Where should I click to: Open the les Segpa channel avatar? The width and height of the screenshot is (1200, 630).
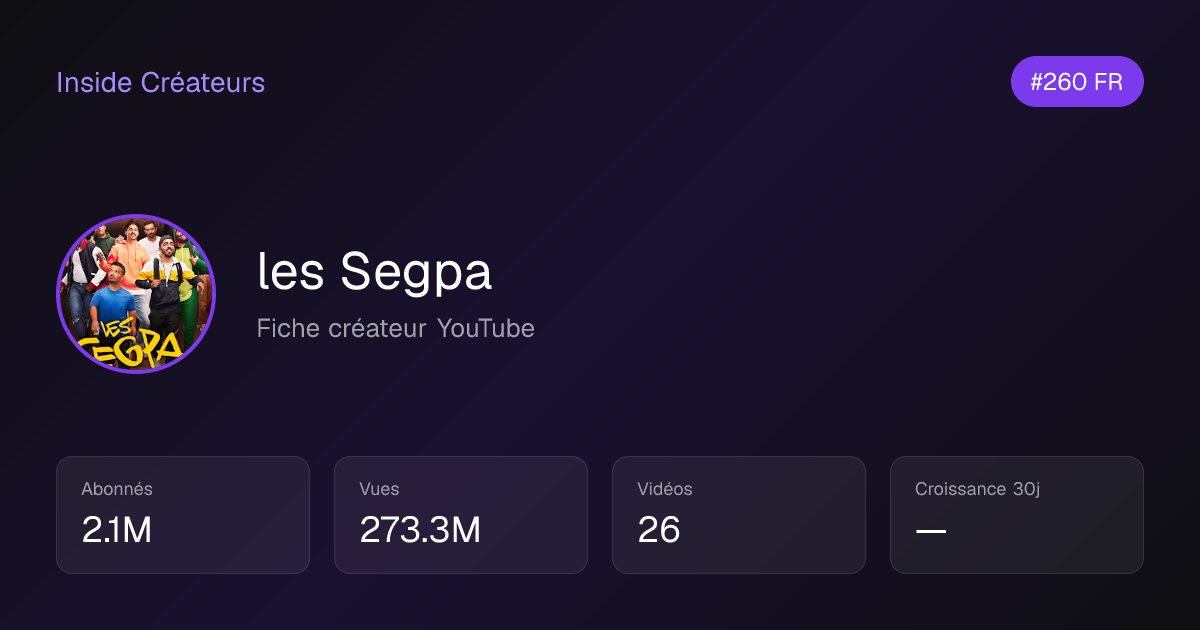(136, 294)
